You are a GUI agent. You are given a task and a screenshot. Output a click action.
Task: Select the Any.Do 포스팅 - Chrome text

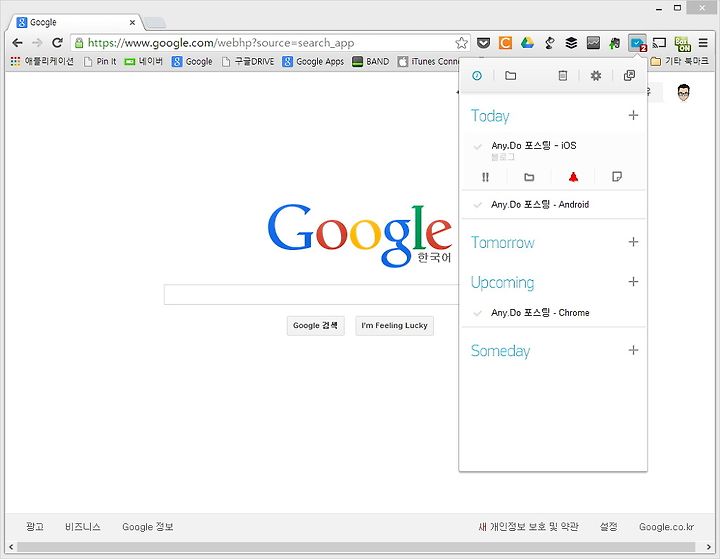540,313
